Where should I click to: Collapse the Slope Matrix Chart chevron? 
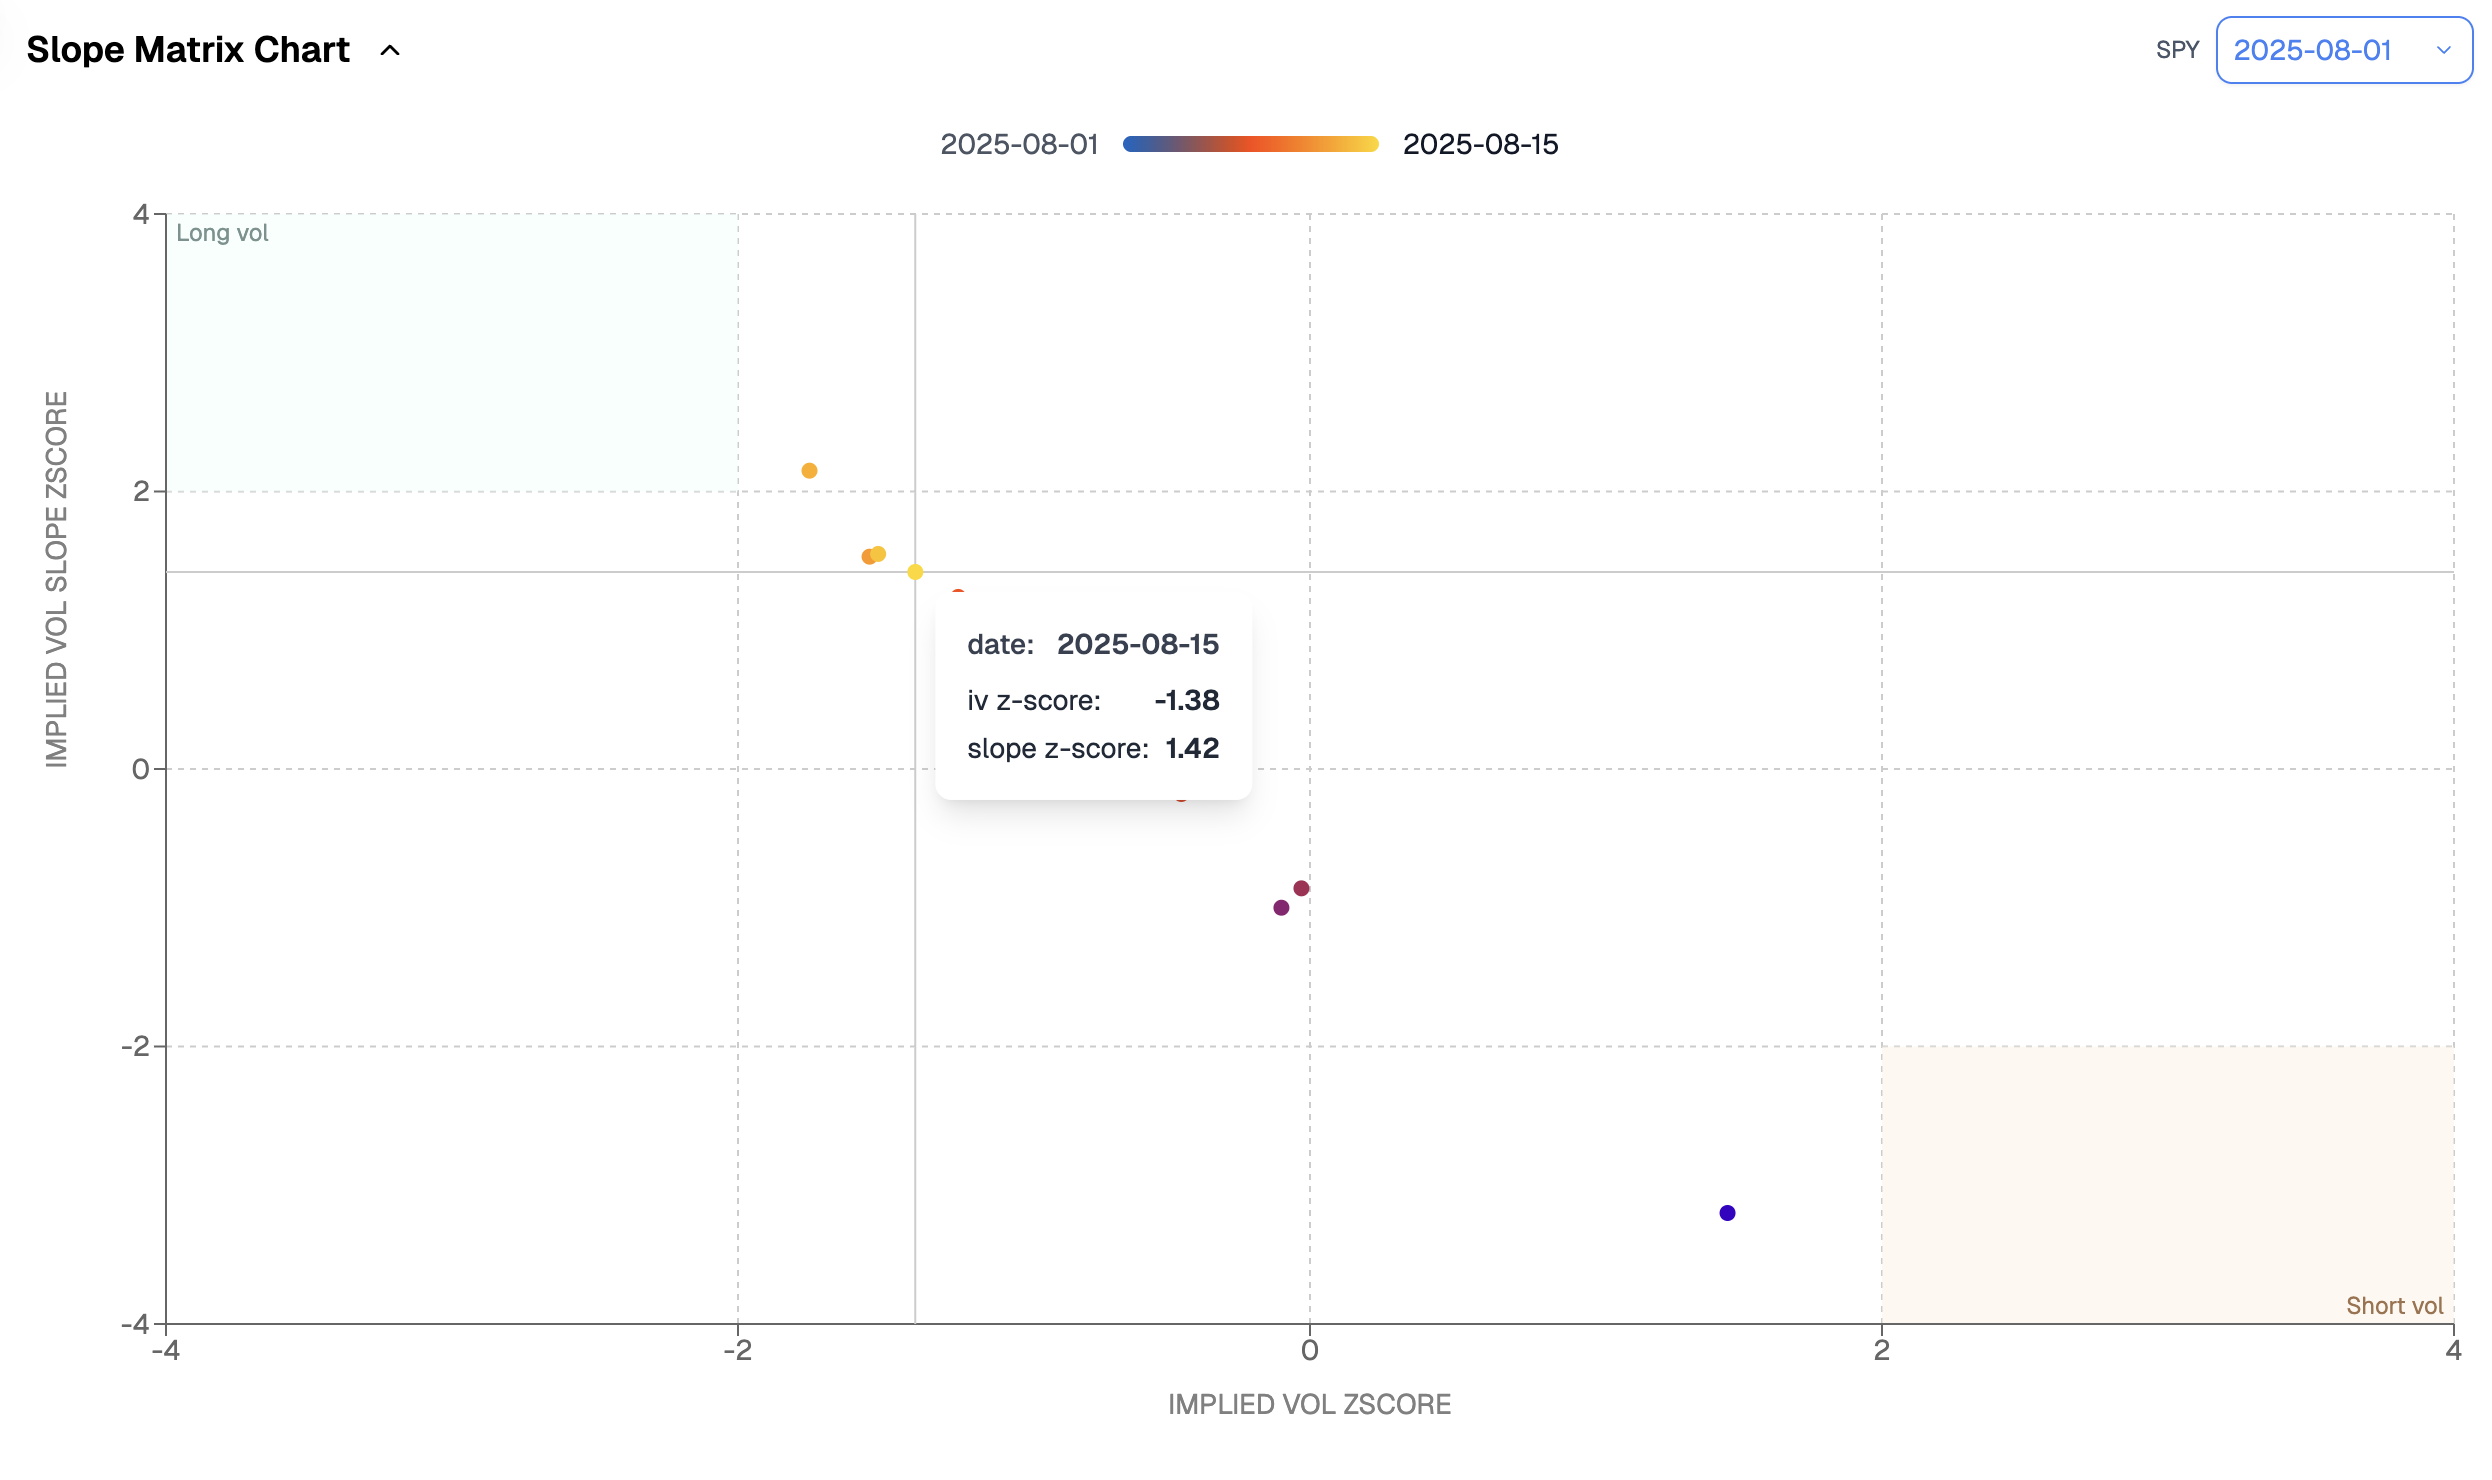coord(390,50)
